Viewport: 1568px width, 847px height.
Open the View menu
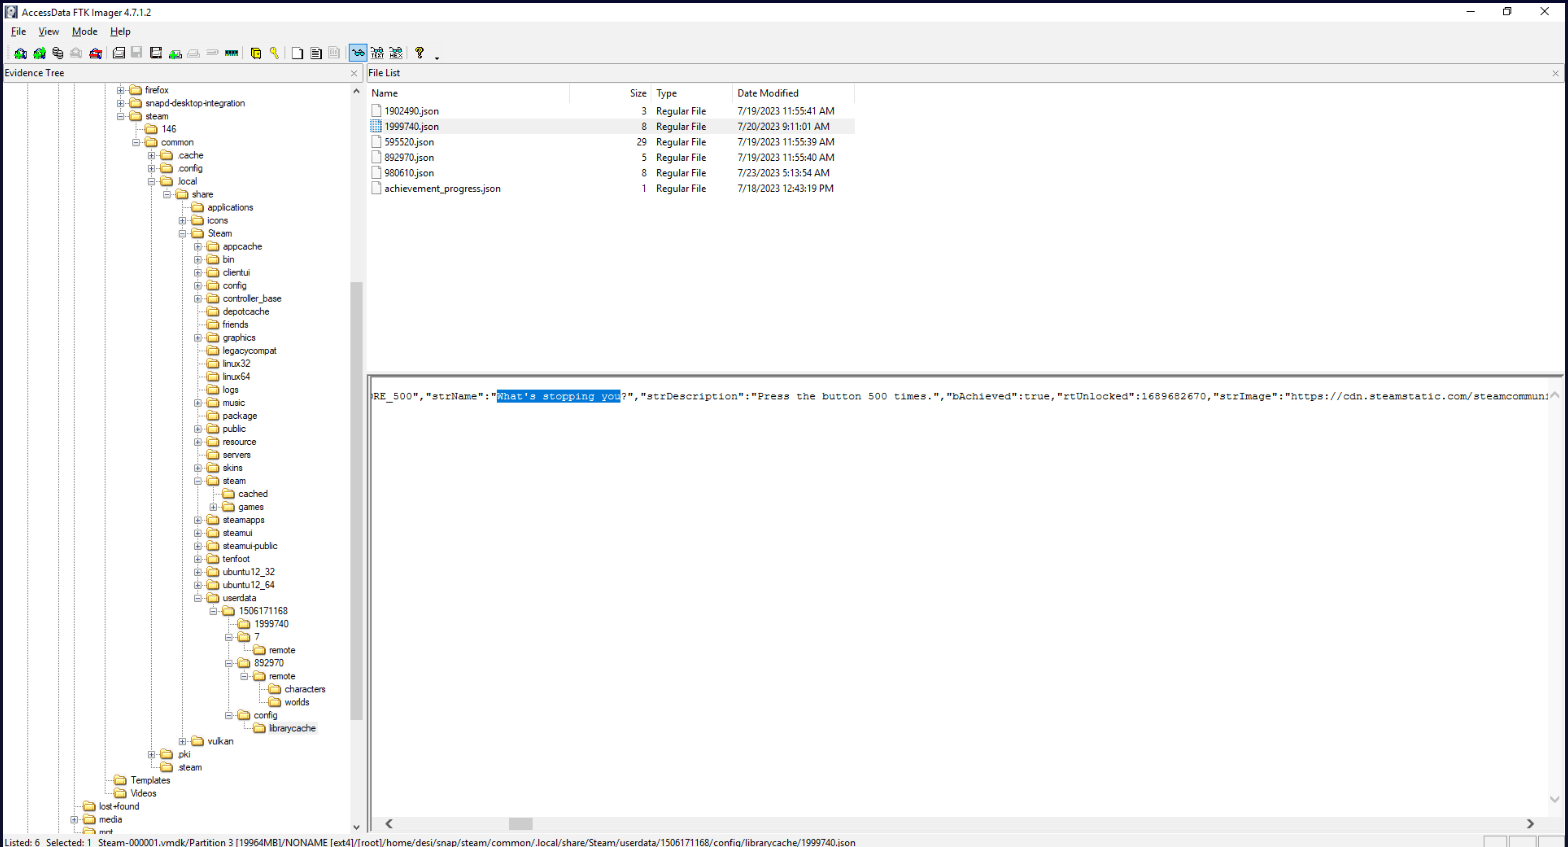(x=49, y=32)
